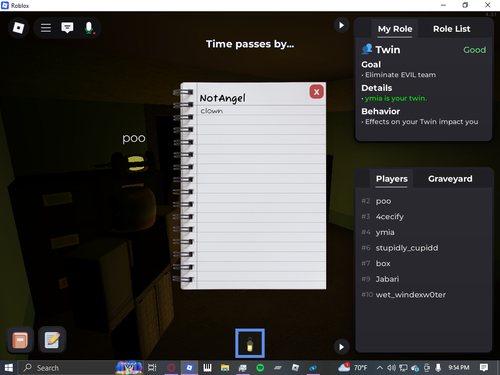This screenshot has height=375, width=500.
Task: Open the network icon in tray
Action: (x=403, y=368)
